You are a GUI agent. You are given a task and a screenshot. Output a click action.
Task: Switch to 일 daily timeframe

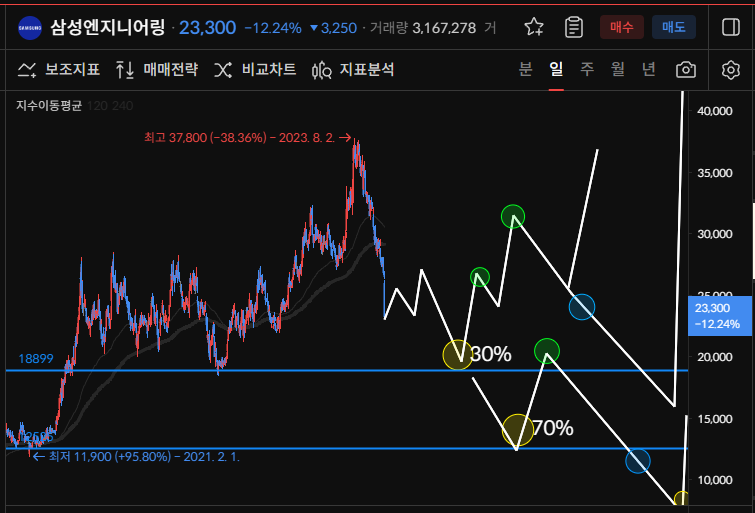point(556,69)
